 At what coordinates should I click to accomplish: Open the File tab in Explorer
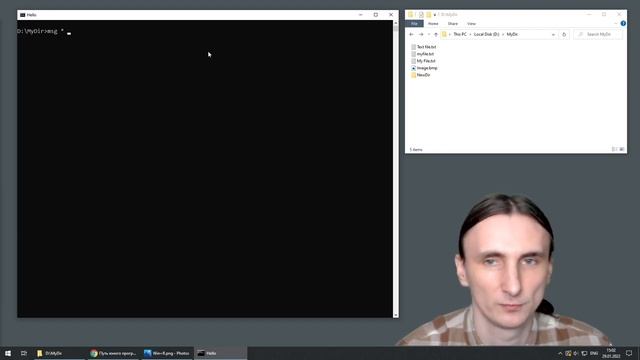click(x=414, y=24)
